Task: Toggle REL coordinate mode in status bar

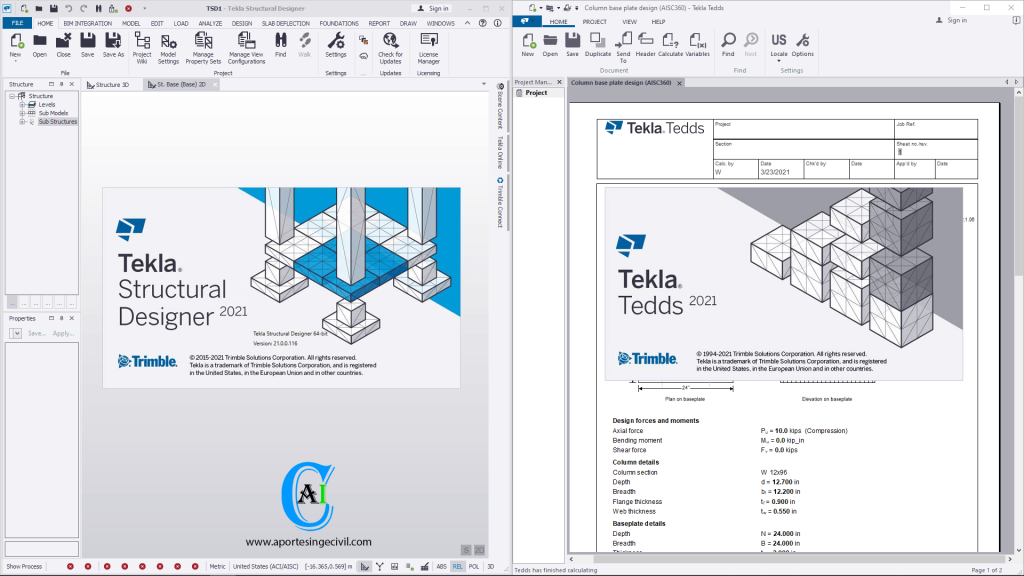Action: [x=456, y=566]
